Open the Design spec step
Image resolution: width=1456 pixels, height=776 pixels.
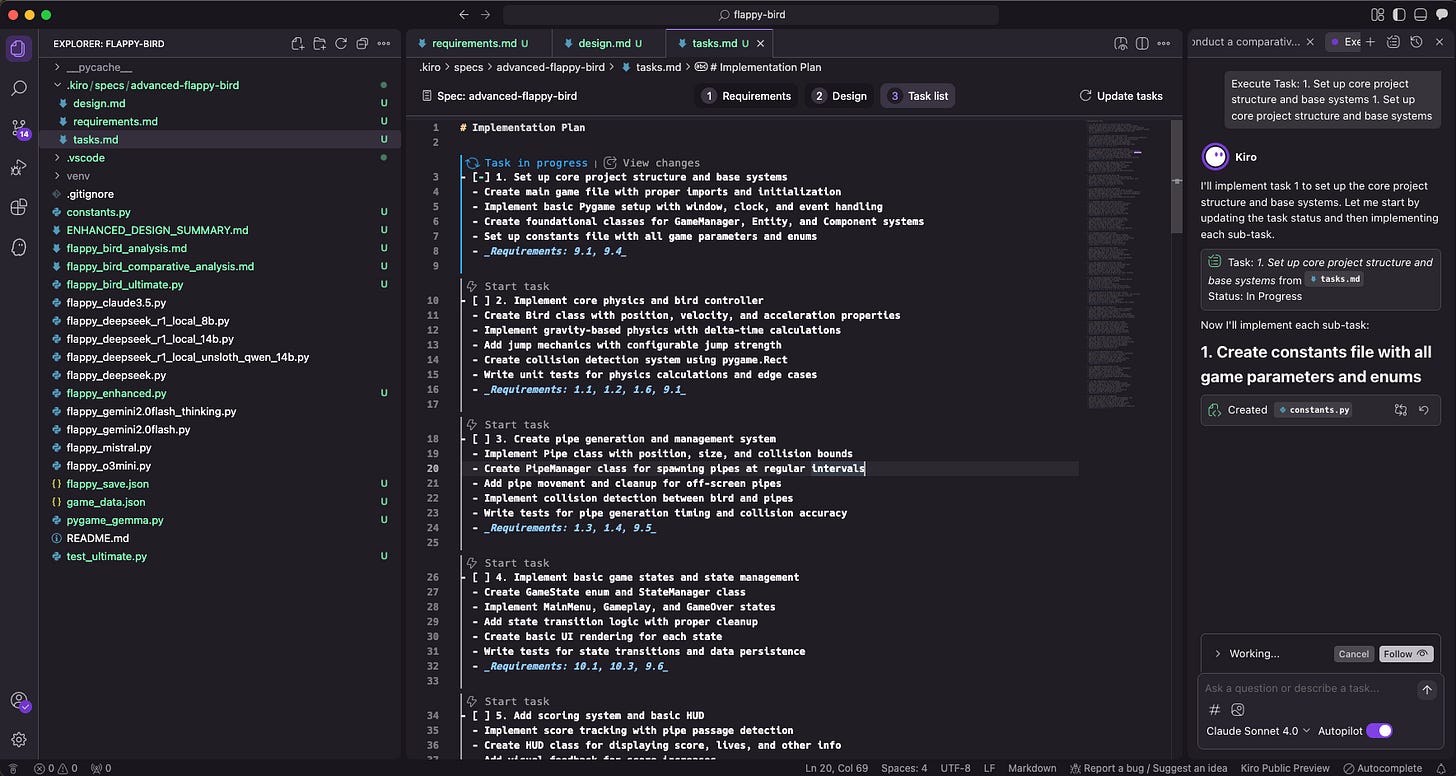pyautogui.click(x=840, y=96)
